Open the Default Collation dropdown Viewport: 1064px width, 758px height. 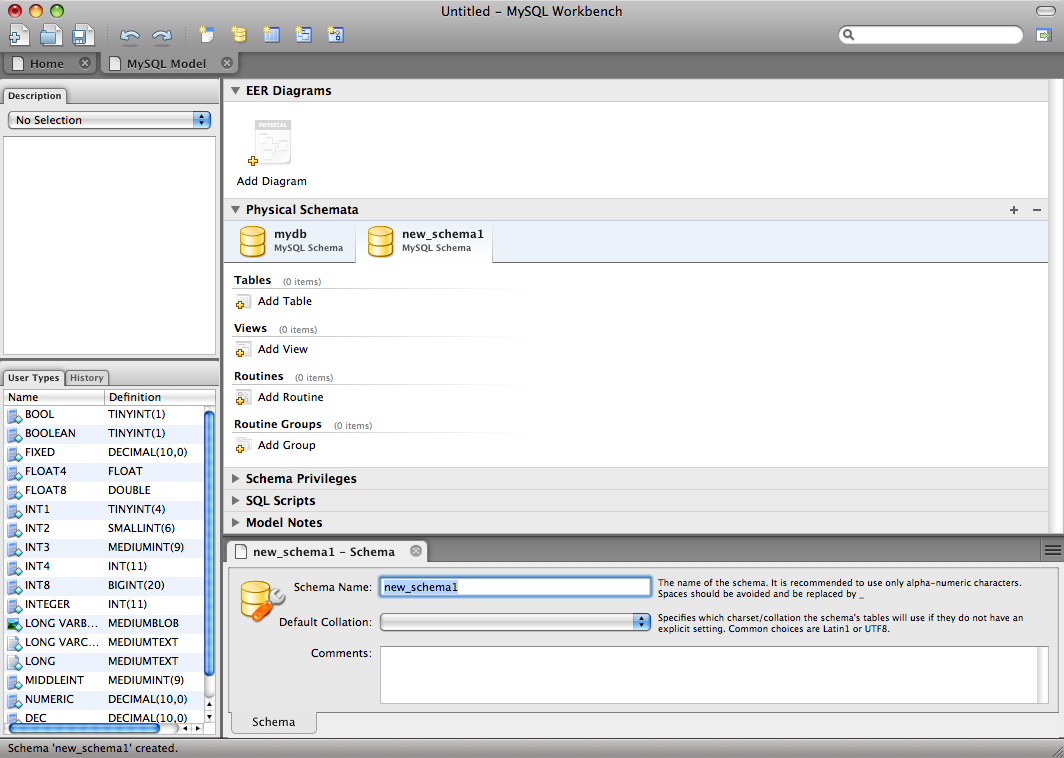[x=515, y=622]
